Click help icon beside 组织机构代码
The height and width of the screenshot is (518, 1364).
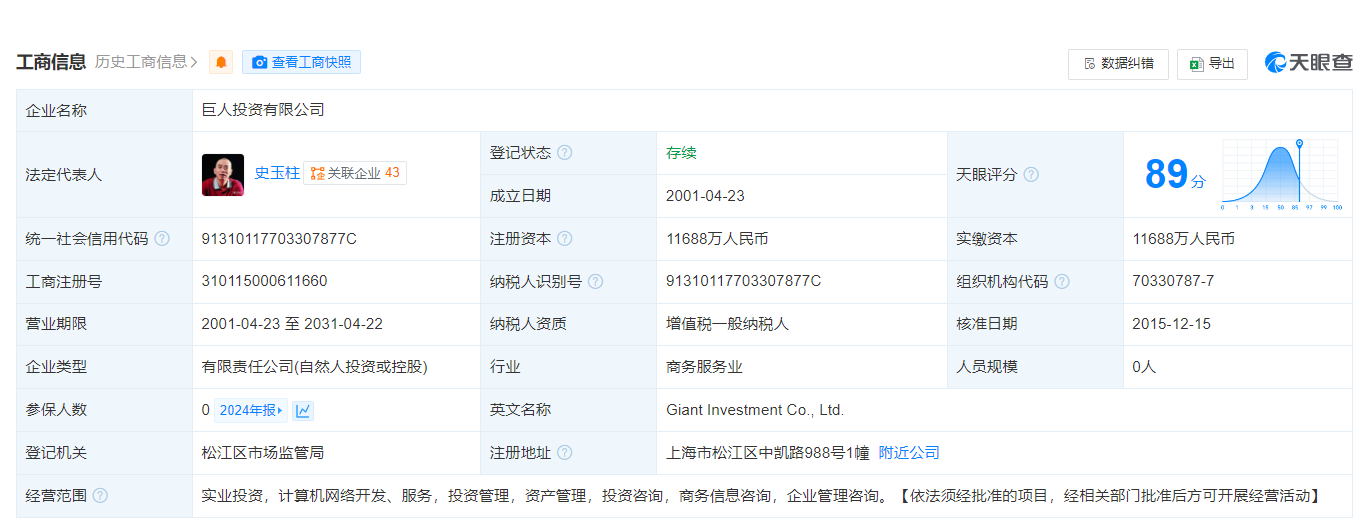[1062, 282]
